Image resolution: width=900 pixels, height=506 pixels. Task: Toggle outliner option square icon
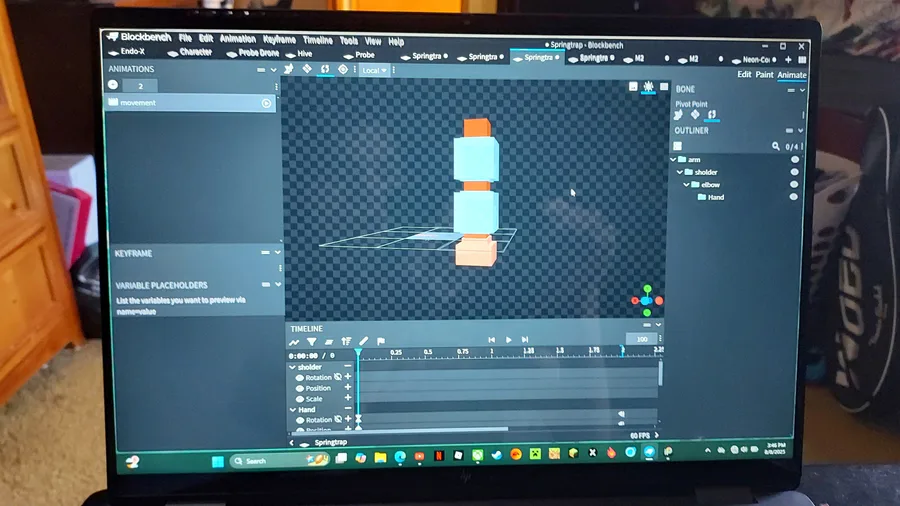click(x=677, y=146)
